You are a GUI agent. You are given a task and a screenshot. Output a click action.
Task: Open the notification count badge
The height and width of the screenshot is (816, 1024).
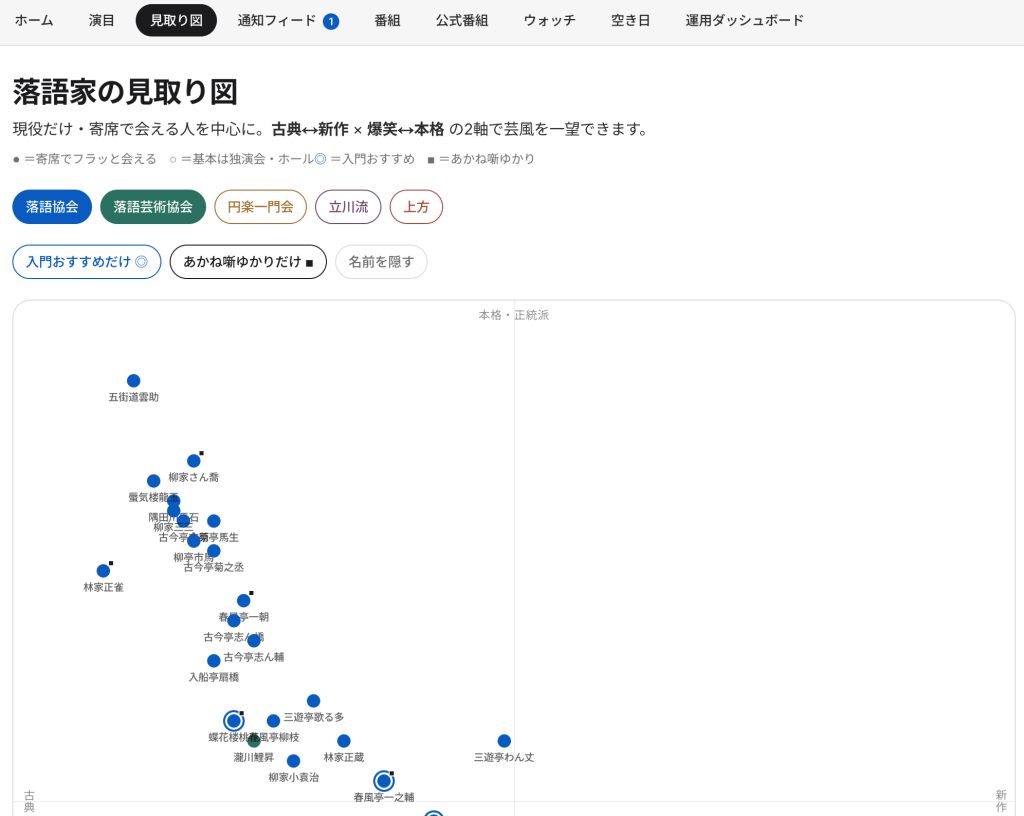pos(331,22)
